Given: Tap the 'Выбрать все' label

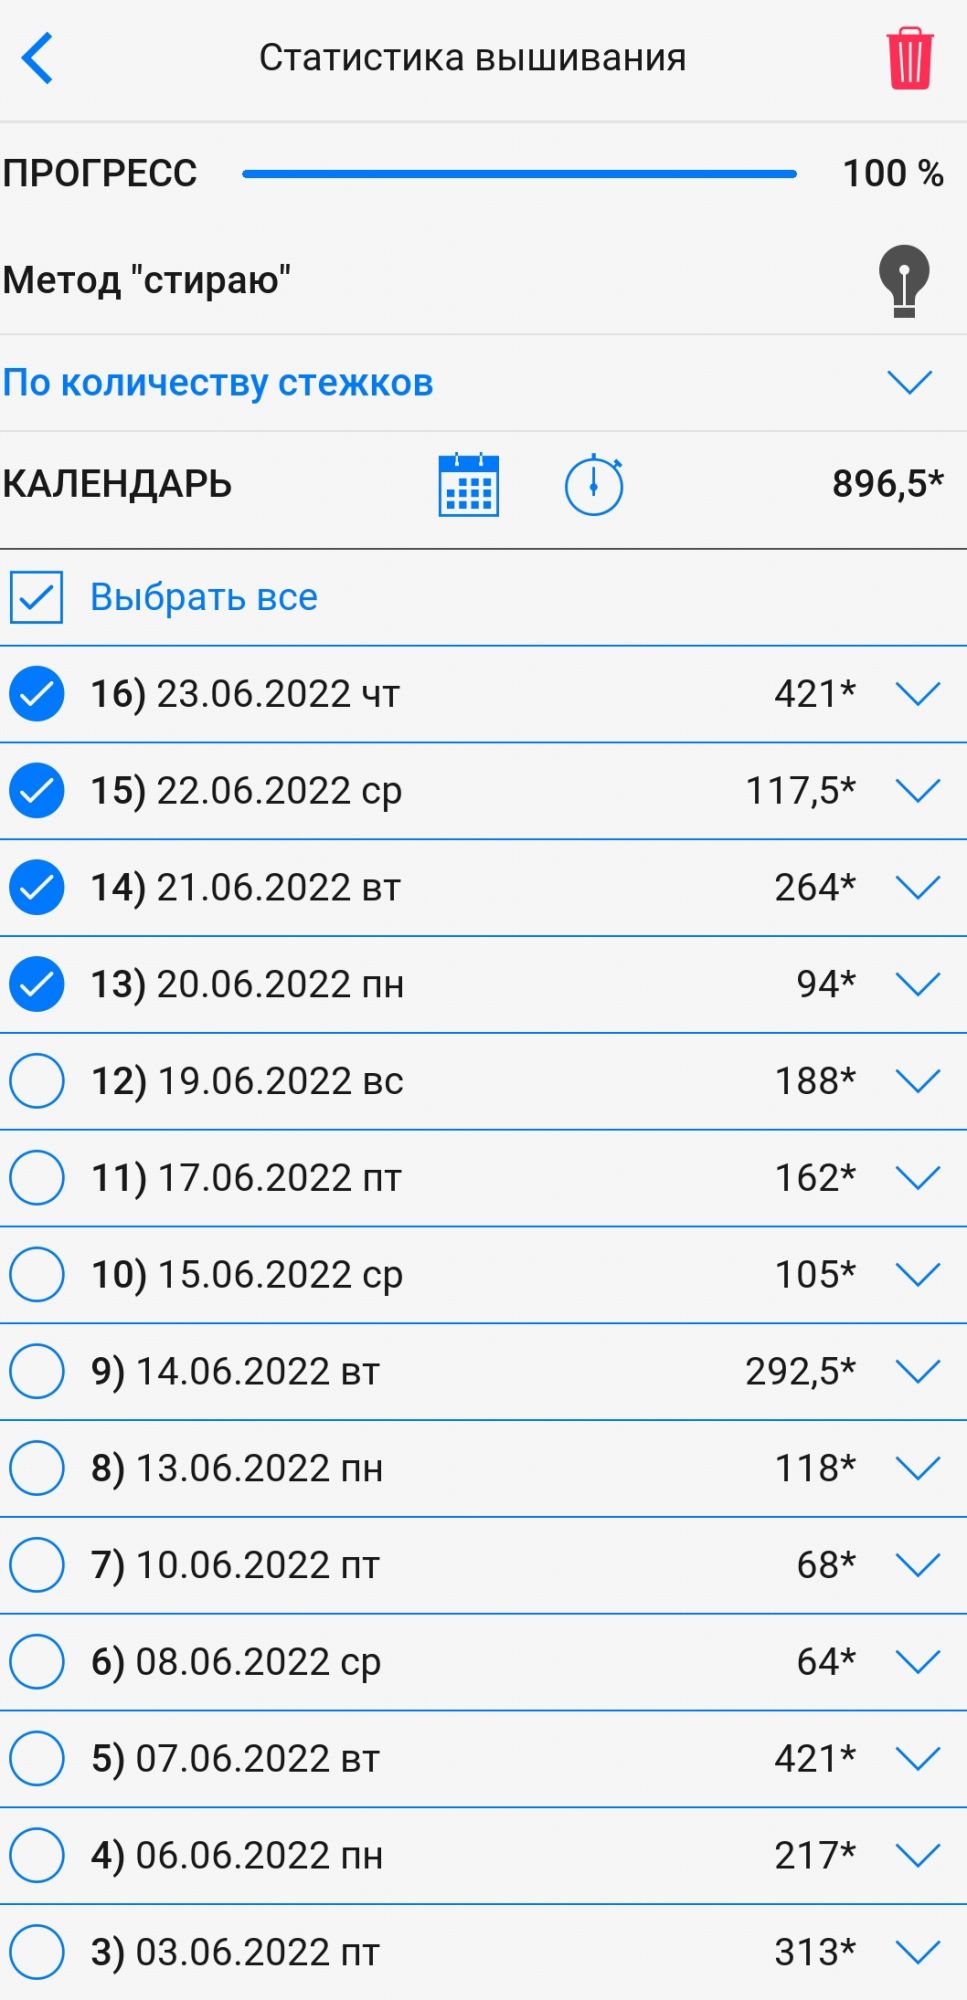Looking at the screenshot, I should tap(204, 597).
